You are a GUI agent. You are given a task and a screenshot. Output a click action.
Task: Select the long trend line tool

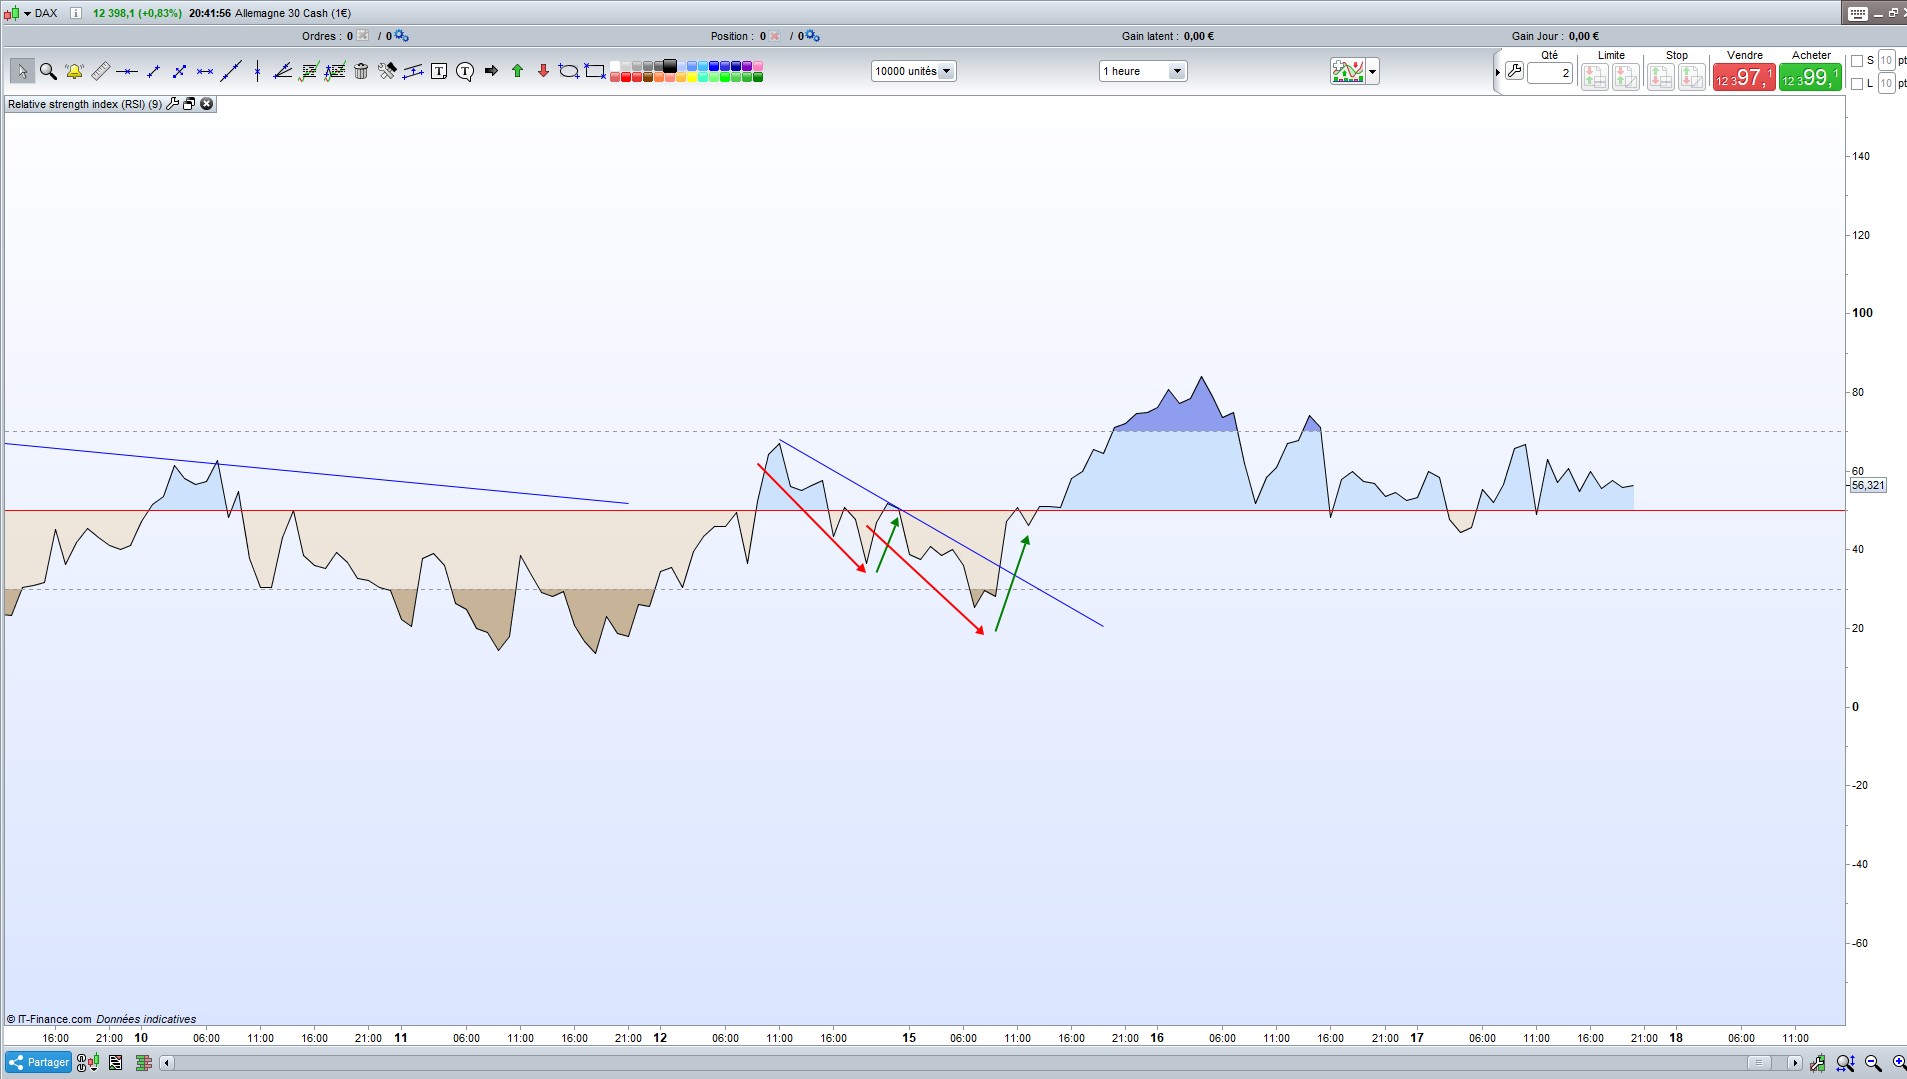tap(231, 71)
